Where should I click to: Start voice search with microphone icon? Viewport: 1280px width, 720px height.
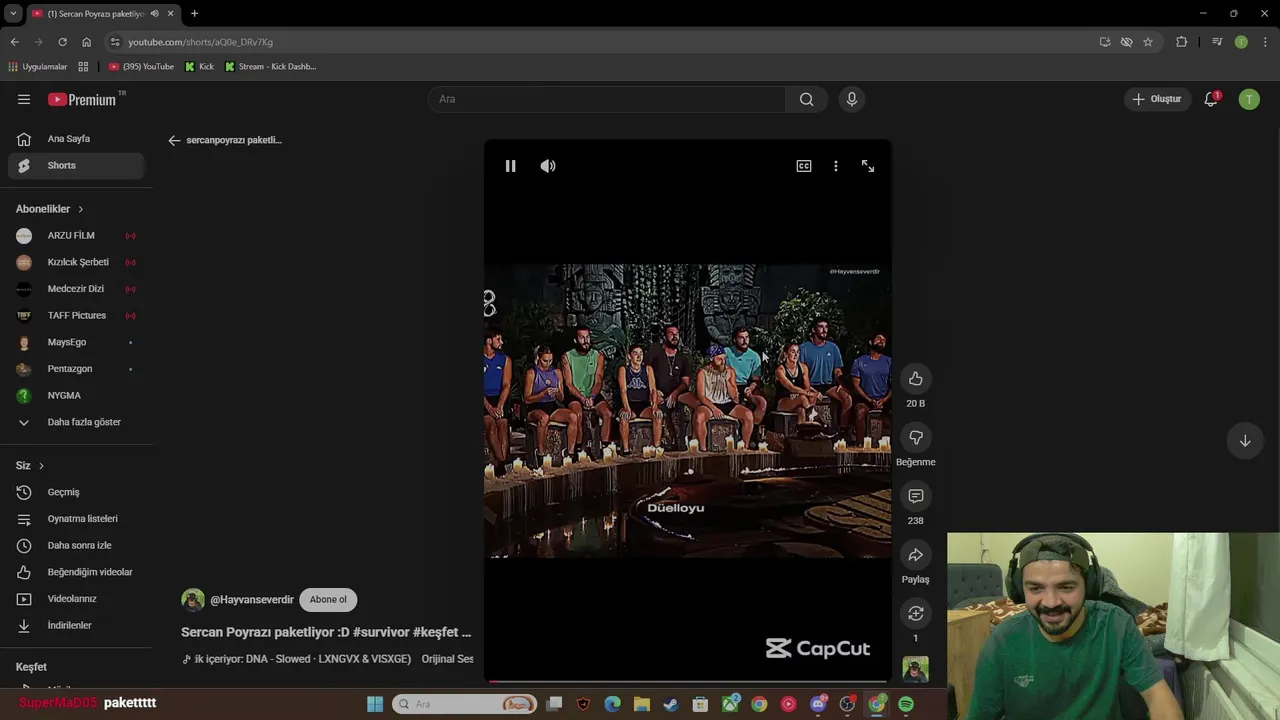[852, 99]
